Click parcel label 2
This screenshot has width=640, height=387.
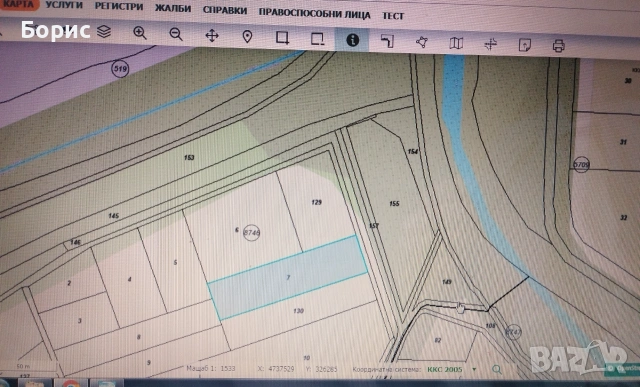[x=69, y=283]
